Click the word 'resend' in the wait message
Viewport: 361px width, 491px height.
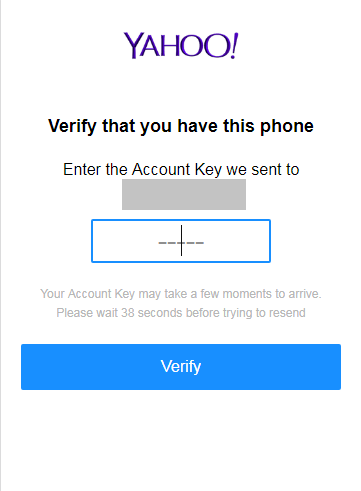click(287, 313)
